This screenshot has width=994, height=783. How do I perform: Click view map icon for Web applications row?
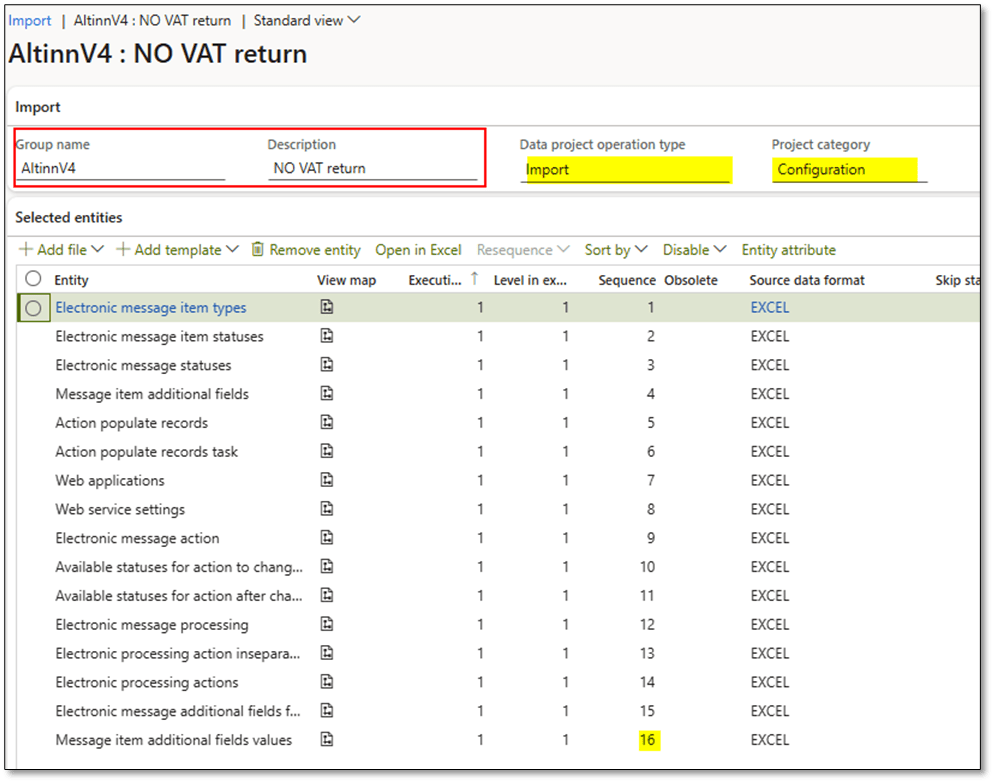click(326, 481)
